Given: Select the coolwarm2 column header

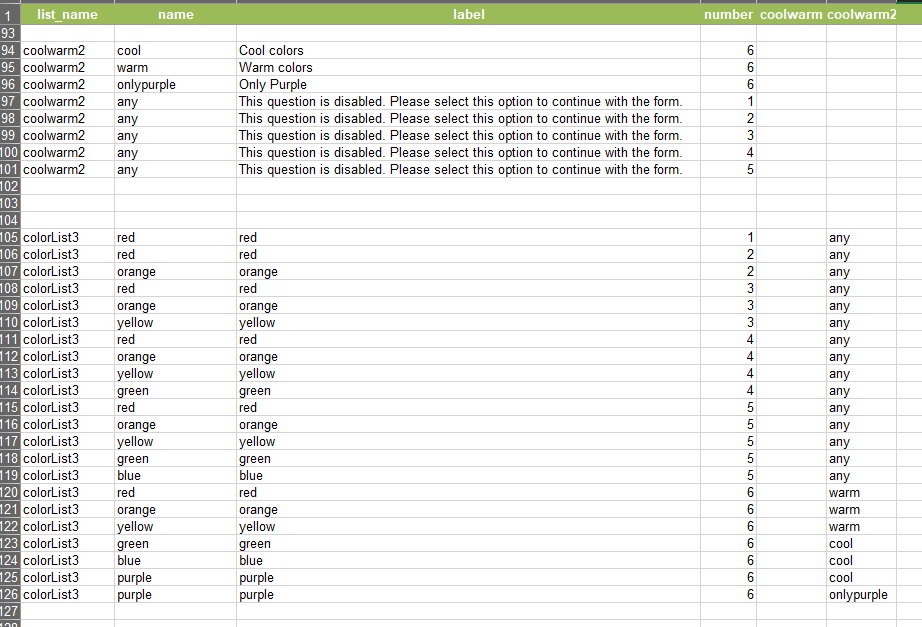Looking at the screenshot, I should click(x=861, y=14).
